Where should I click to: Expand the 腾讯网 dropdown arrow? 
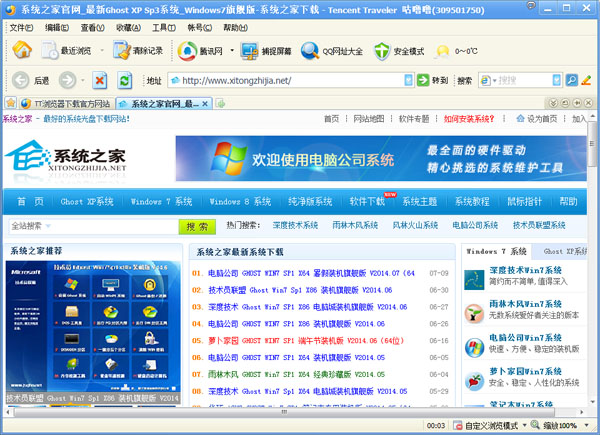pos(232,51)
